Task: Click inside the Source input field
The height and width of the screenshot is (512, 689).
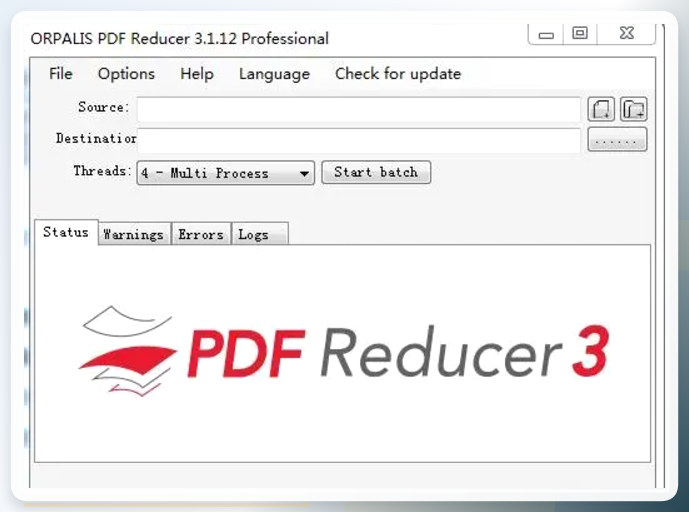Action: pos(359,109)
